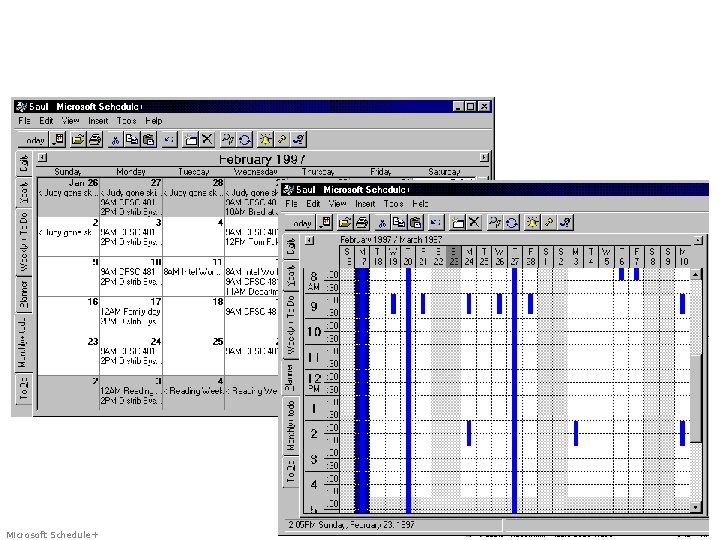Open the File menu in the back window
This screenshot has width=720, height=540.
24,121
